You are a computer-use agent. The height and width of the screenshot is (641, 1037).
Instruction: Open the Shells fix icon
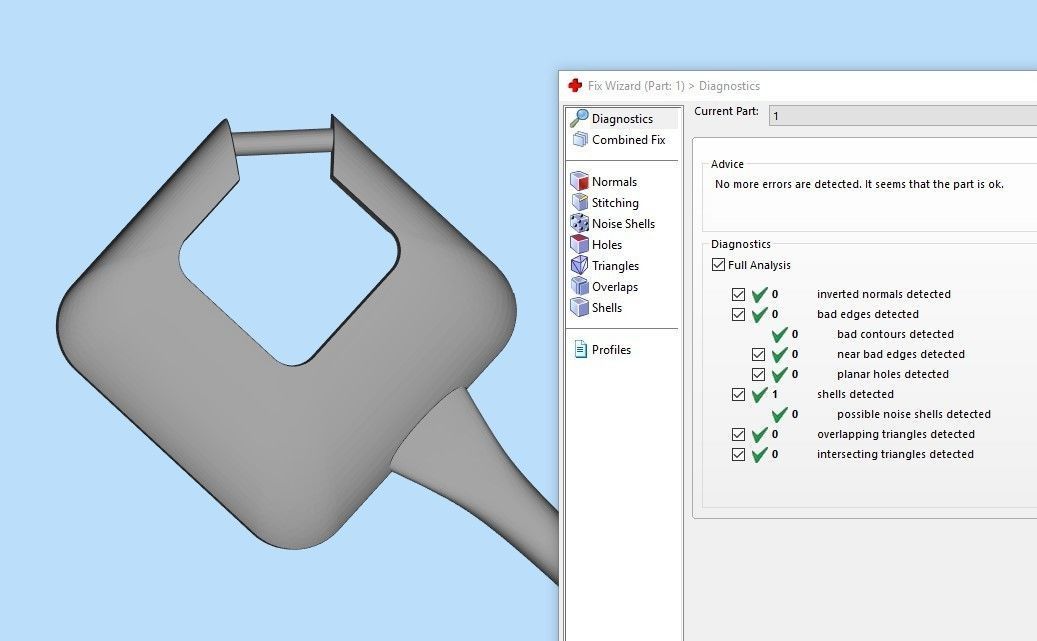pos(579,308)
